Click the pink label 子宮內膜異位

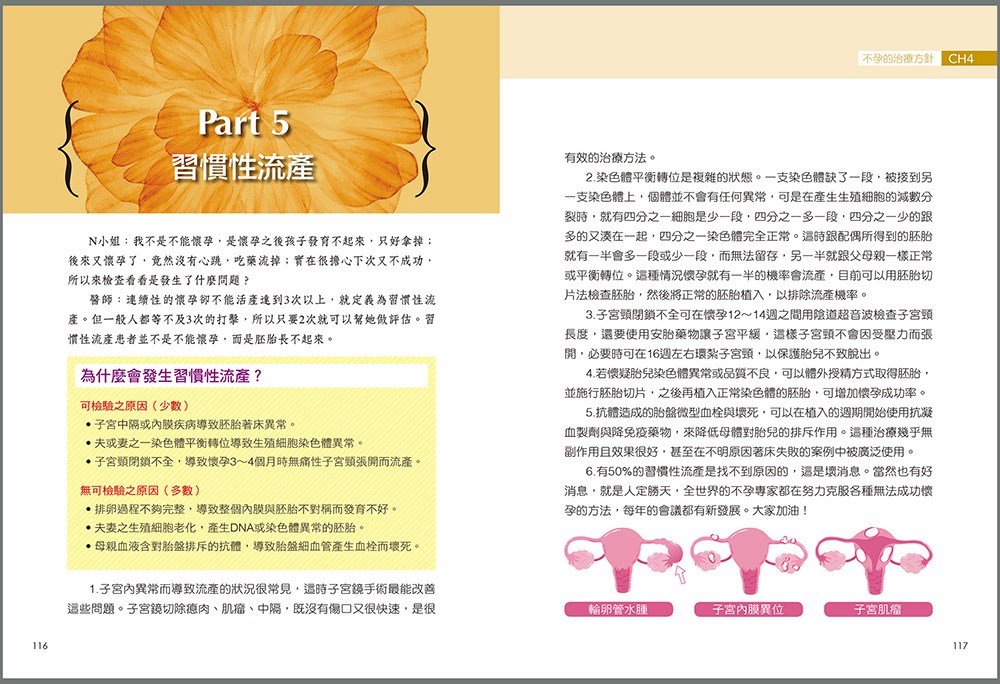748,609
